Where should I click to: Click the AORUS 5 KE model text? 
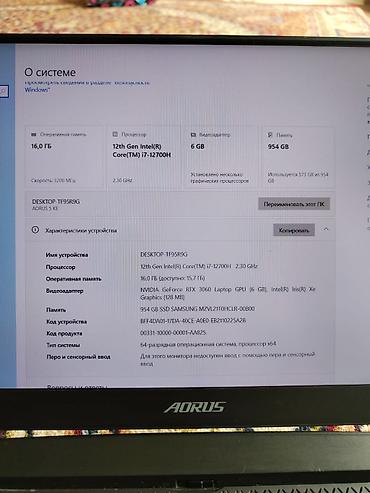point(45,208)
